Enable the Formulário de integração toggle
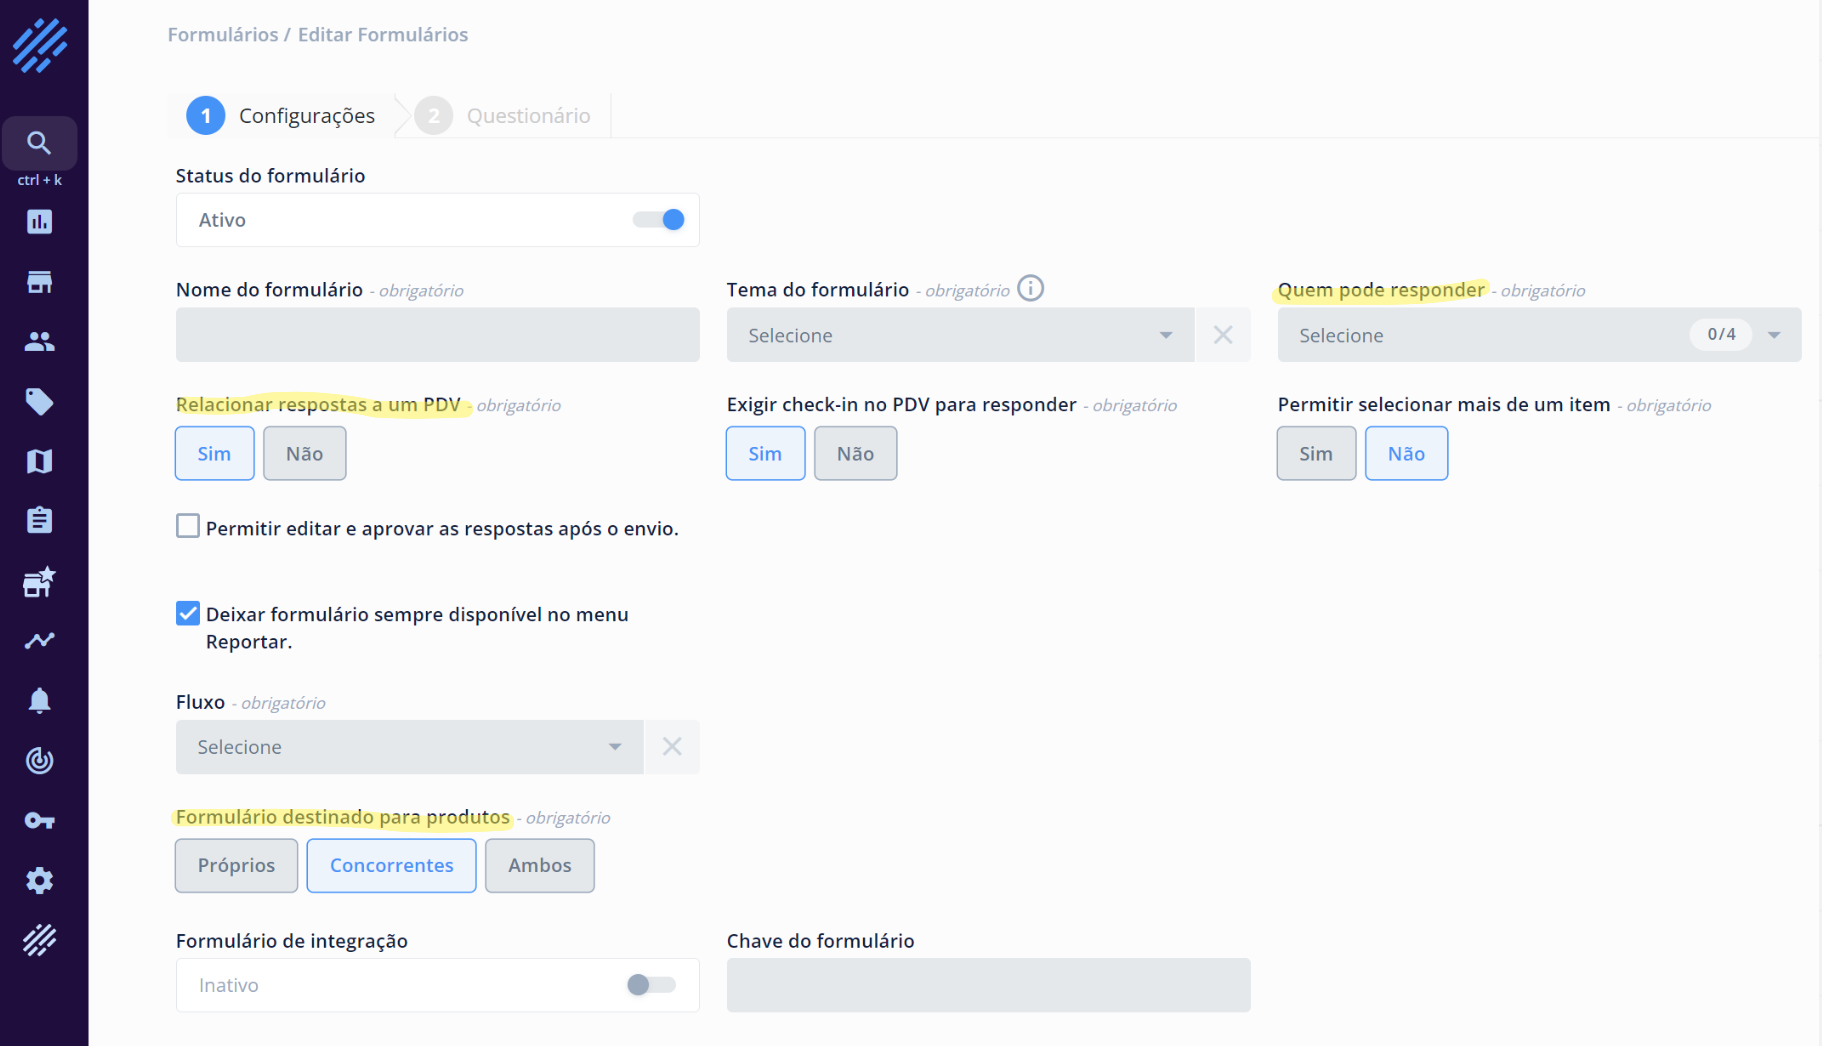 point(651,985)
